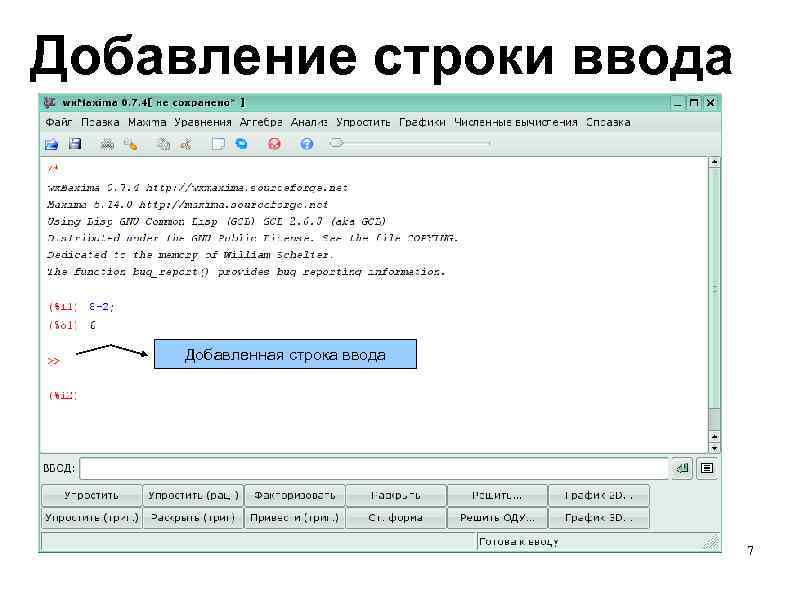Screen dimensions: 794x595
Task: Open help via blue question icon
Action: (x=306, y=144)
